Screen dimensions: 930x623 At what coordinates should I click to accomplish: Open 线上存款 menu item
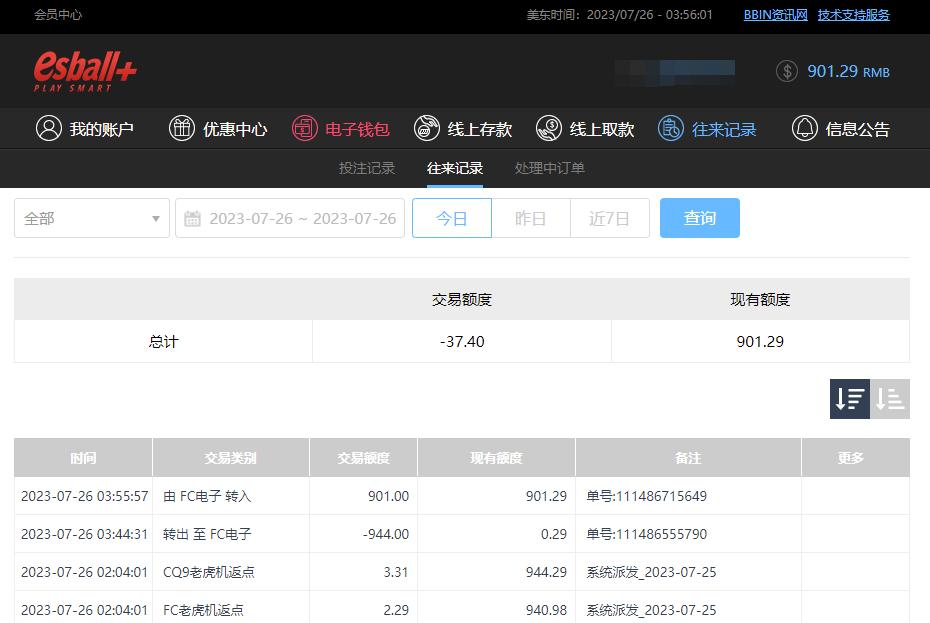[463, 129]
